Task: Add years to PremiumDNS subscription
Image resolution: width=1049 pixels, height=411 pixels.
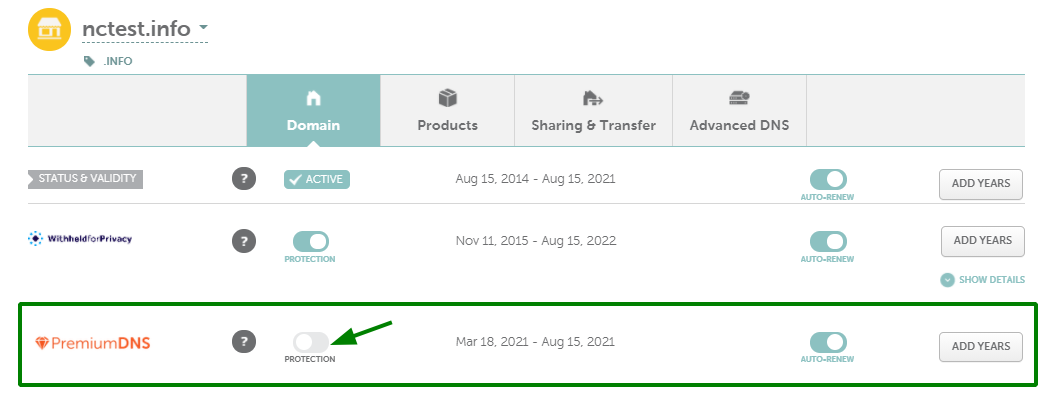Action: click(x=981, y=347)
